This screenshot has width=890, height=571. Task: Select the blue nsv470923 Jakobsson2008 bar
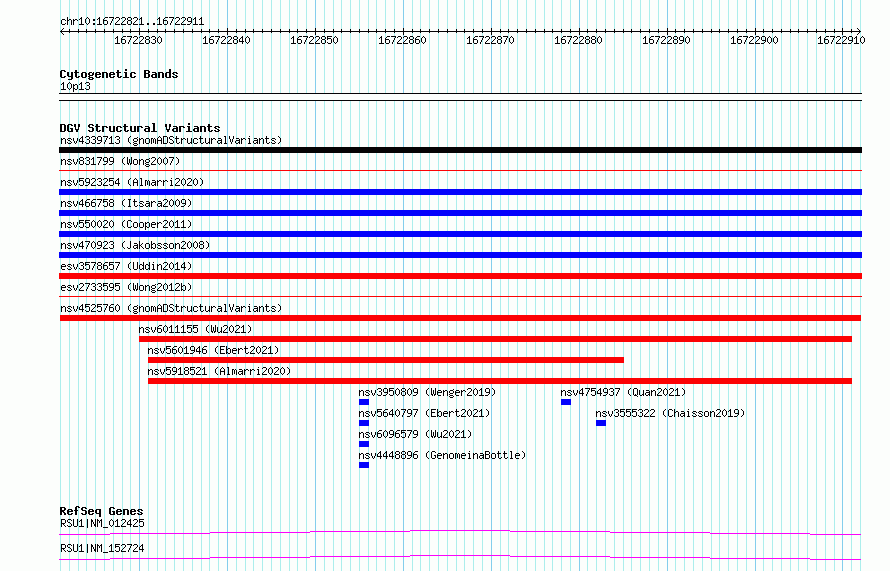pos(460,255)
